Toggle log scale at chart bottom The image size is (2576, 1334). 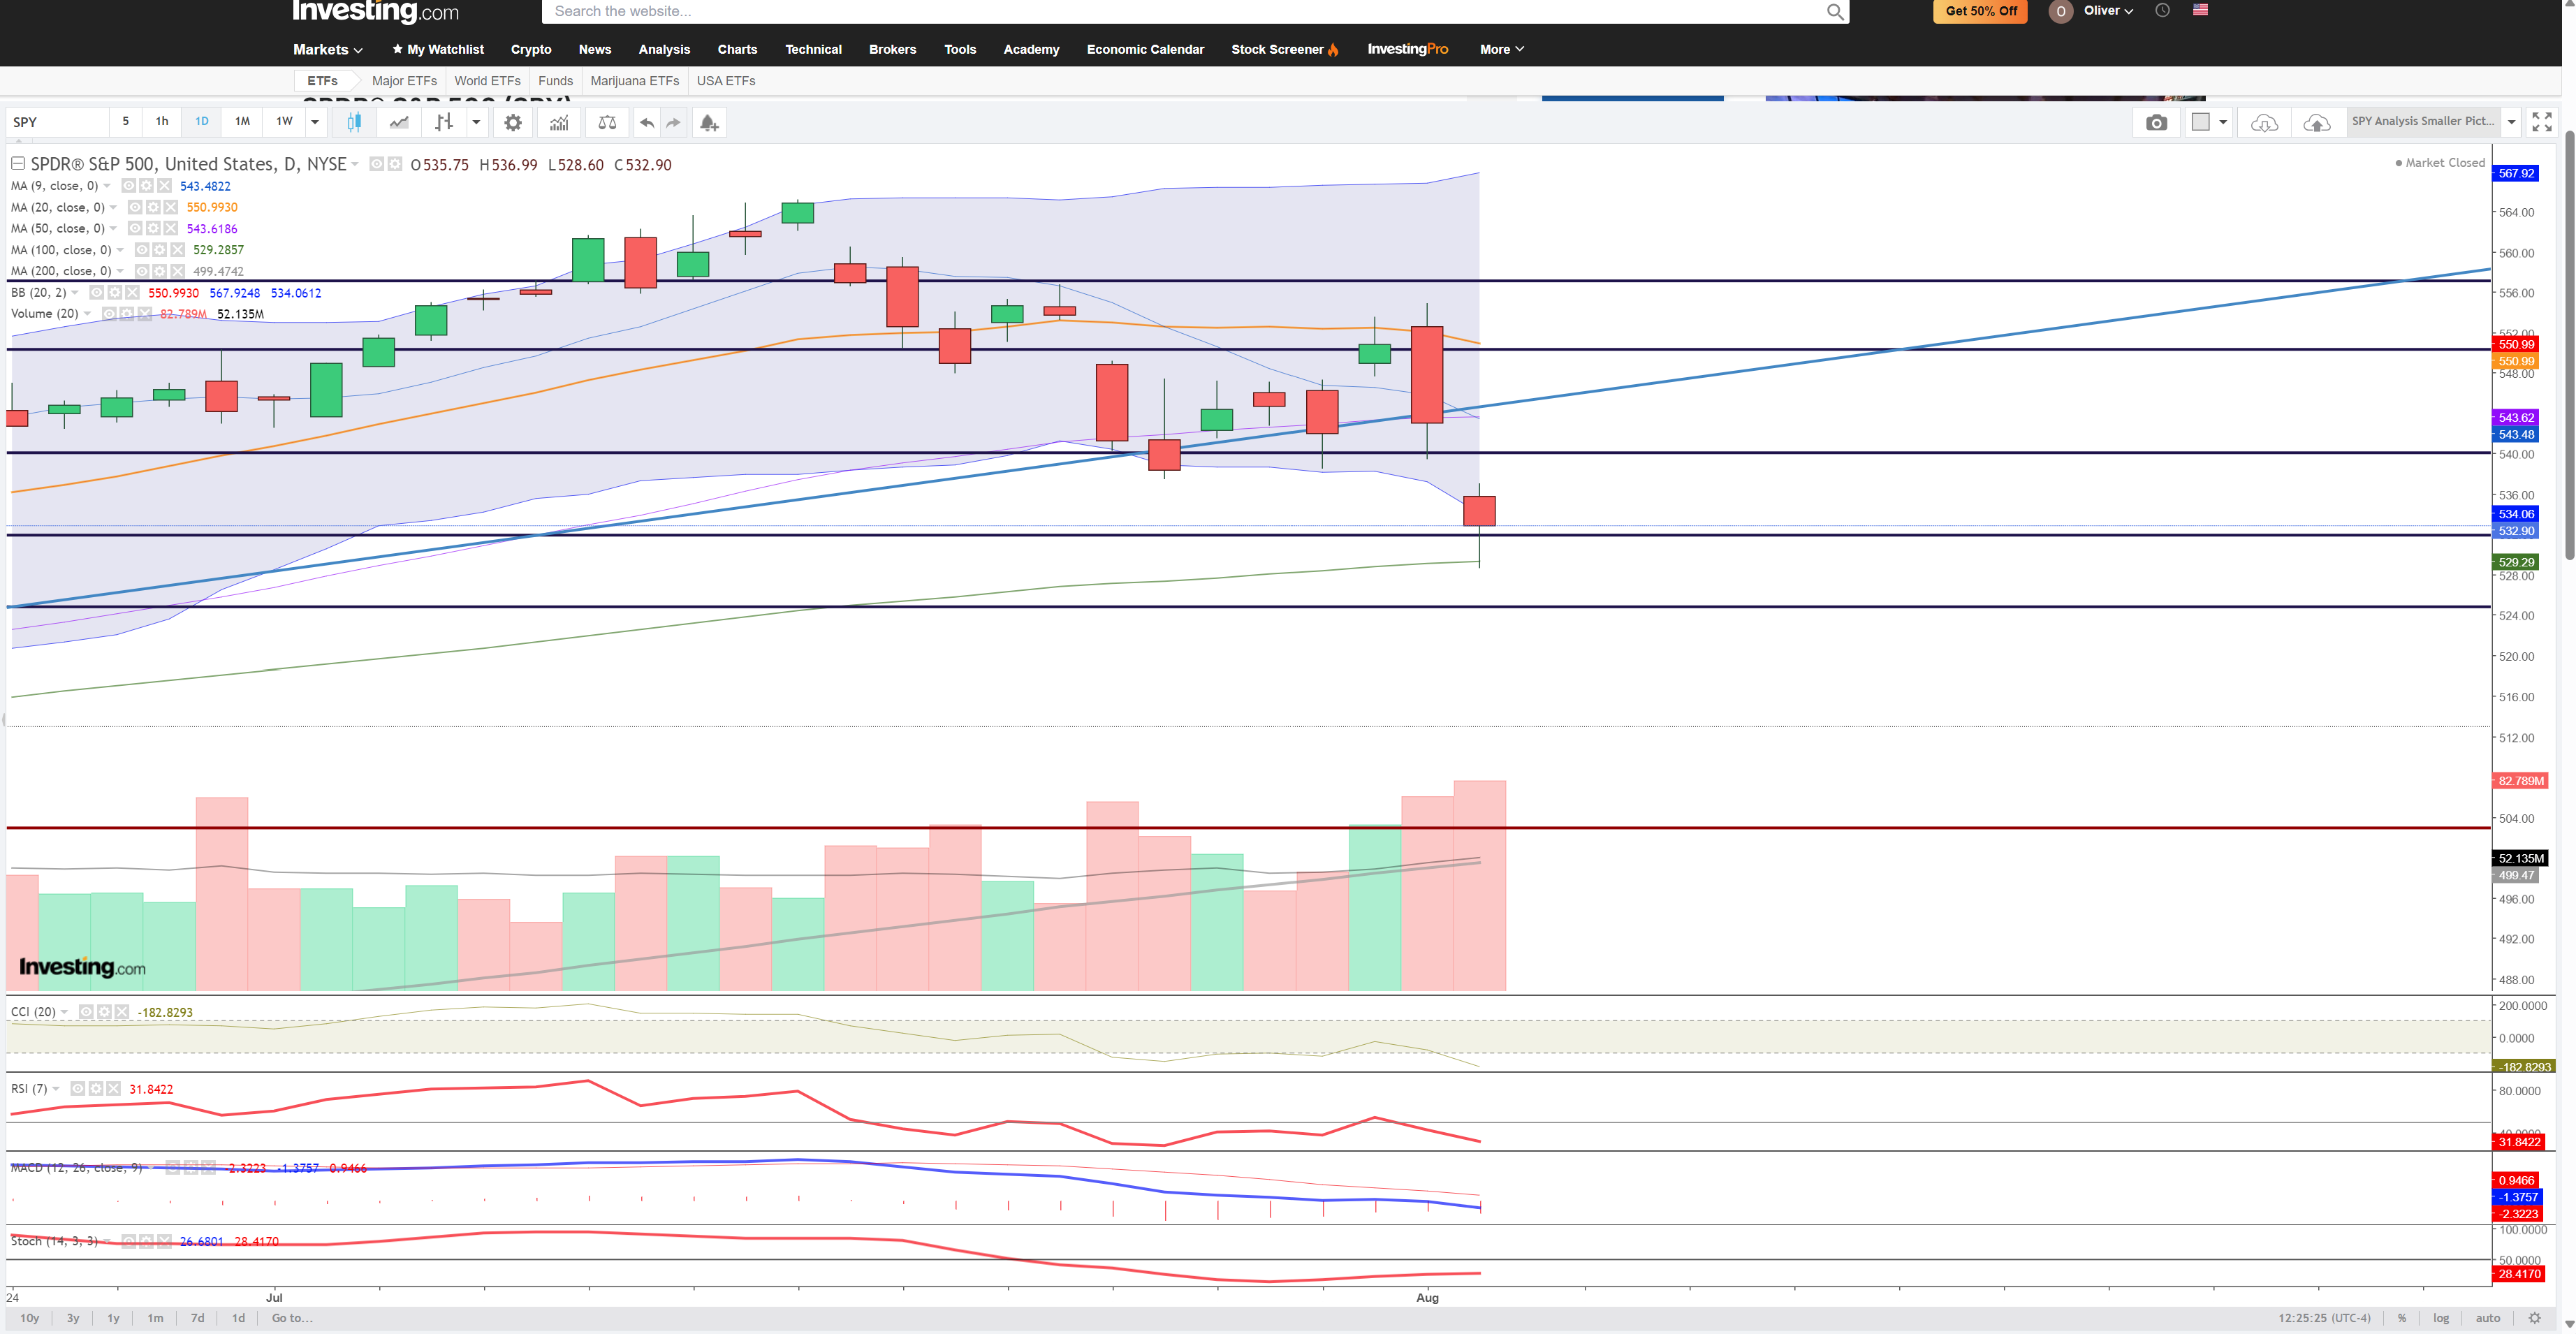pos(2441,1318)
